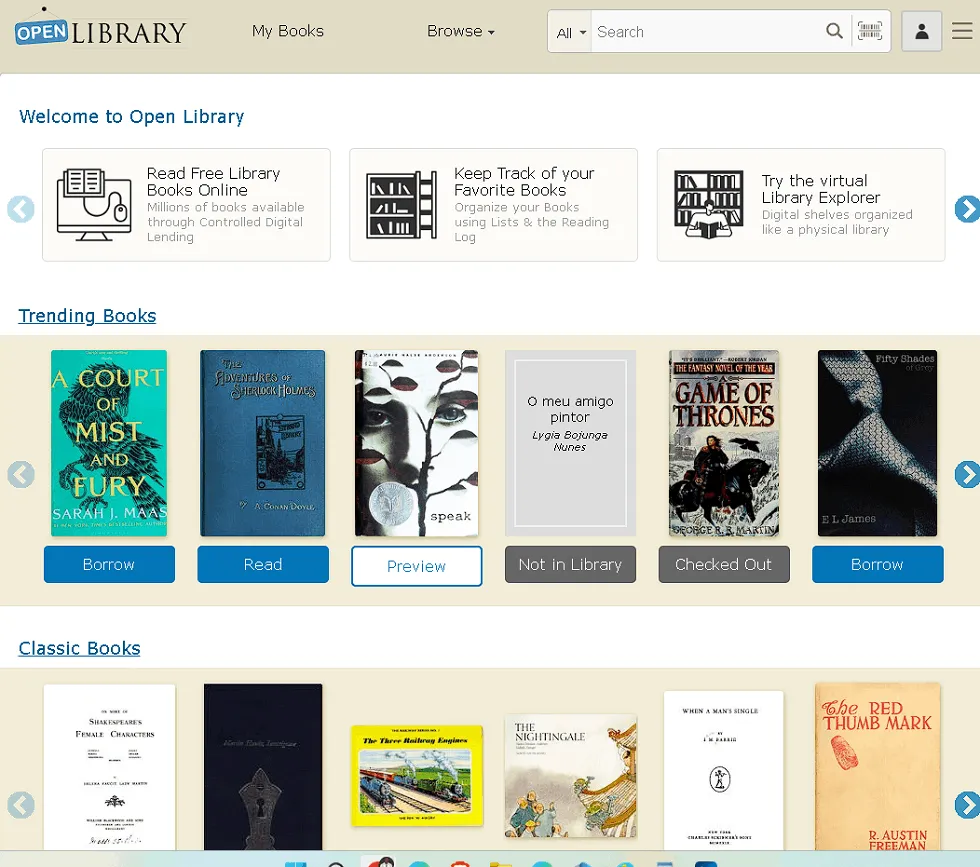Click the Open Library logo

100,30
